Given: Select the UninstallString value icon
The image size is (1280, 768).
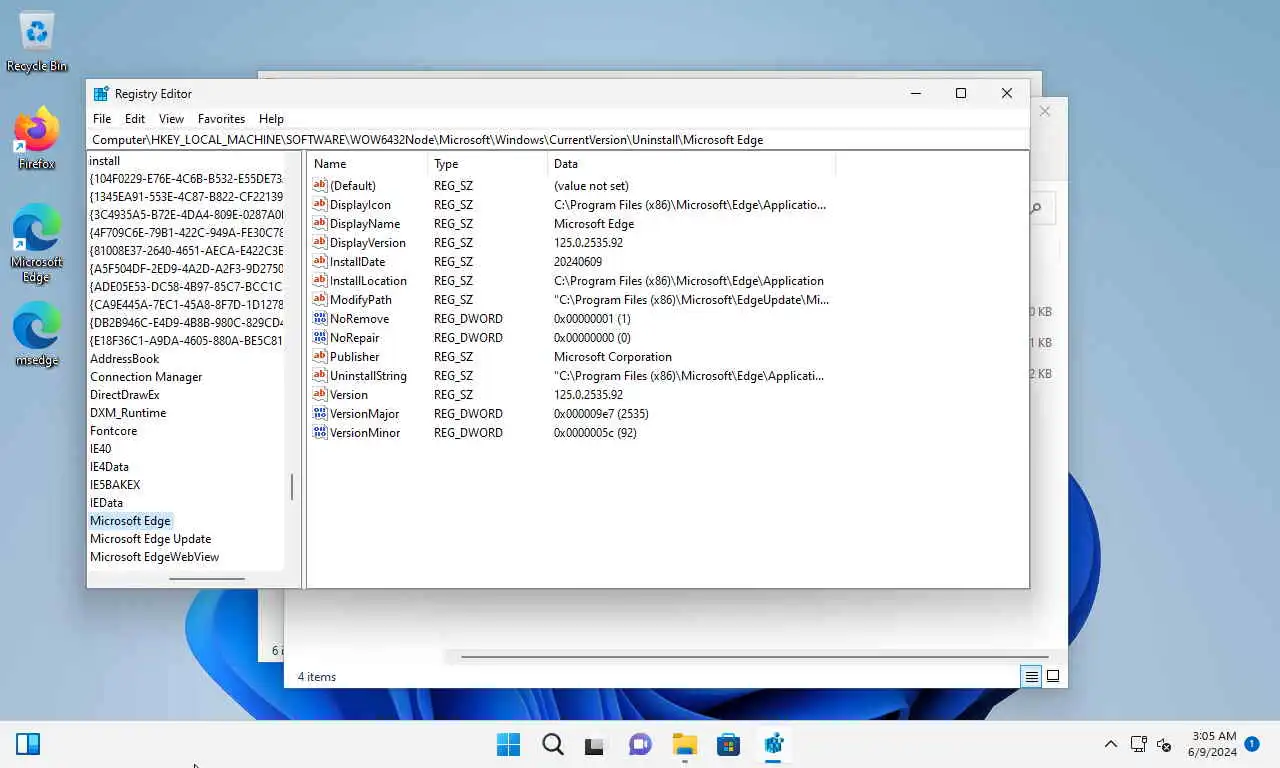Looking at the screenshot, I should click(x=320, y=376).
